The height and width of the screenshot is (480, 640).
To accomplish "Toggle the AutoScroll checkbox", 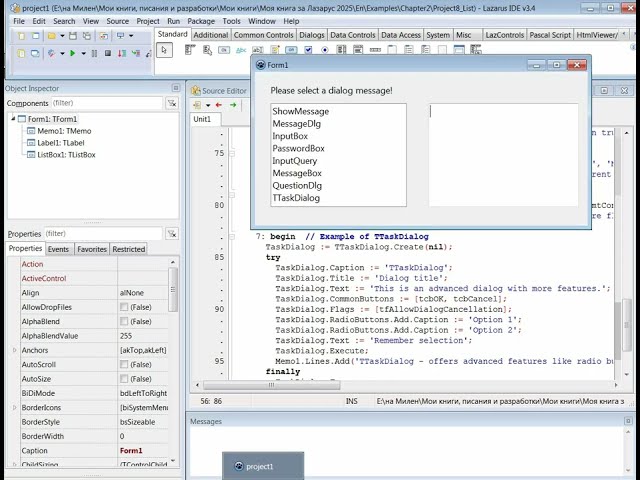I will pos(124,364).
